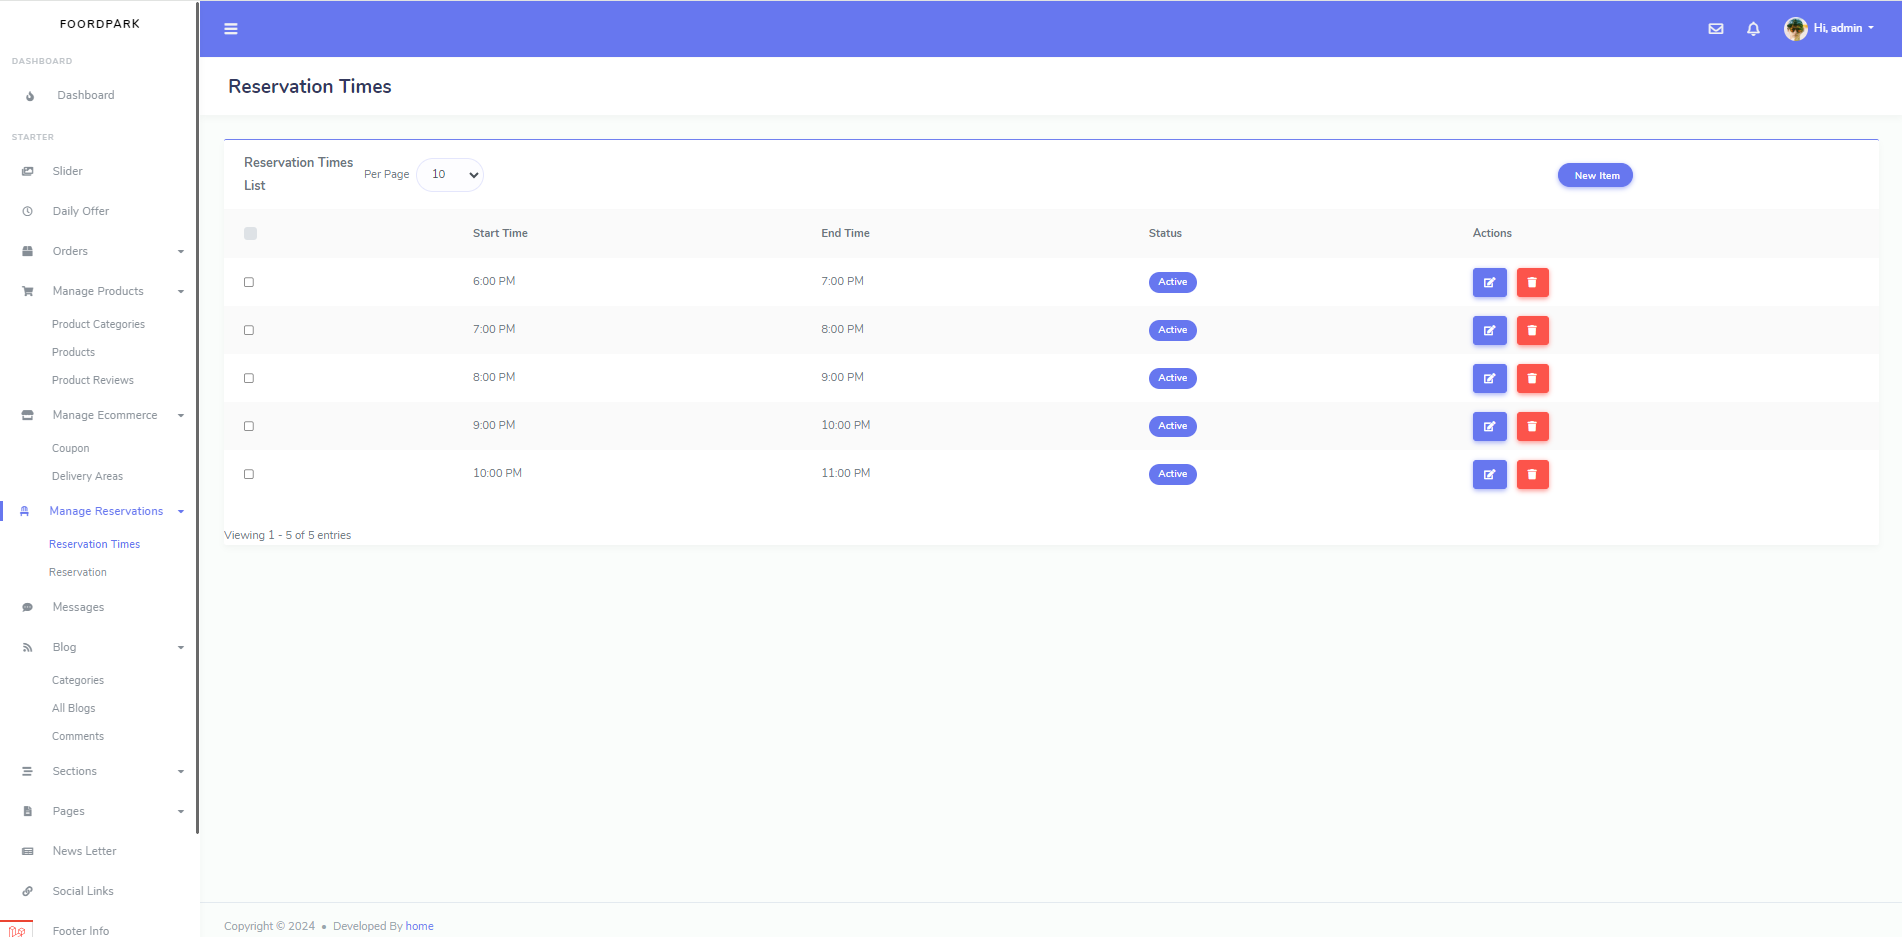Delete the 6:00 PM reservation time
This screenshot has height=937, width=1902.
coord(1532,283)
